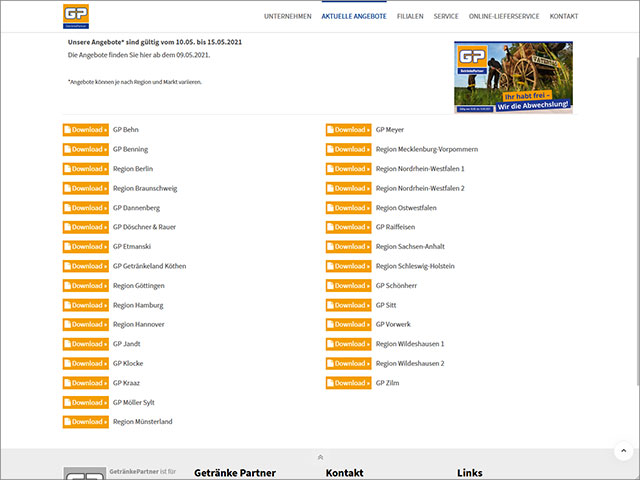Download the GP Behn offer
This screenshot has width=640, height=480.
86,130
